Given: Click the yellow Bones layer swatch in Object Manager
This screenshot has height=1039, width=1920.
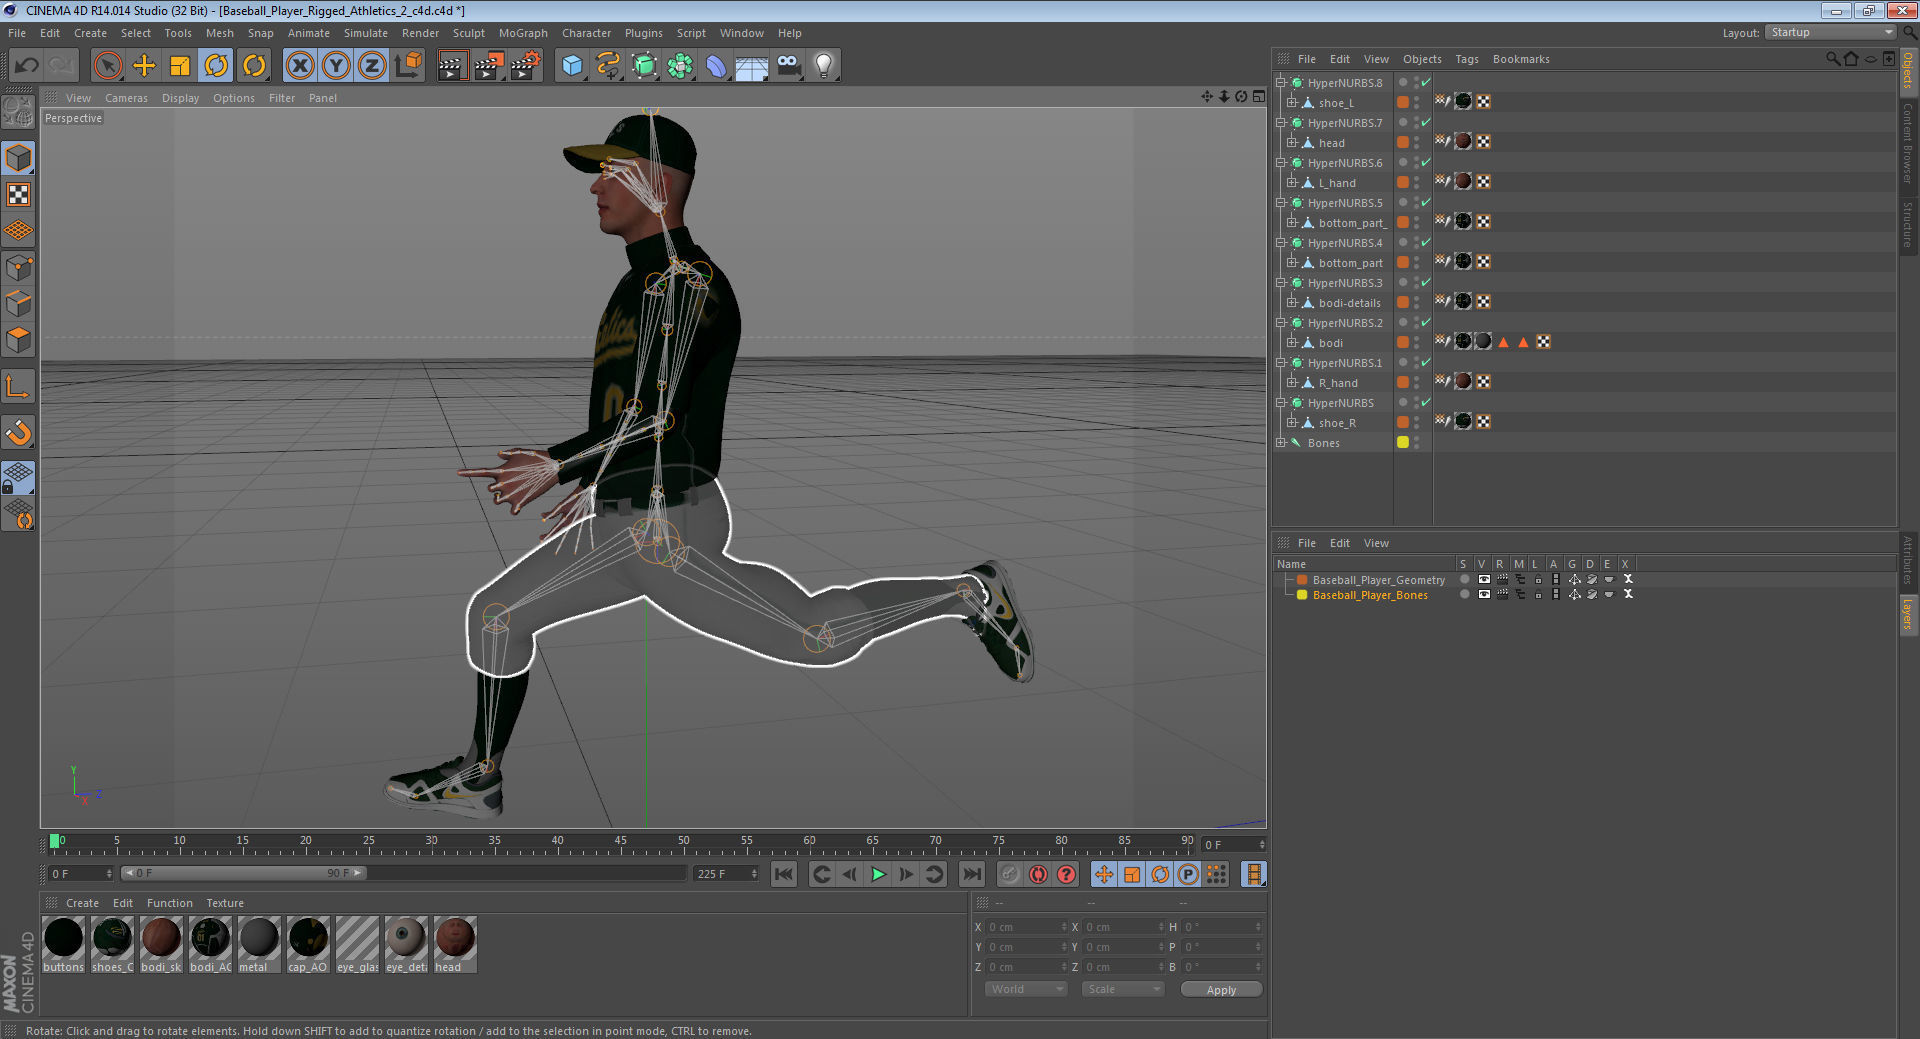Looking at the screenshot, I should point(1403,442).
